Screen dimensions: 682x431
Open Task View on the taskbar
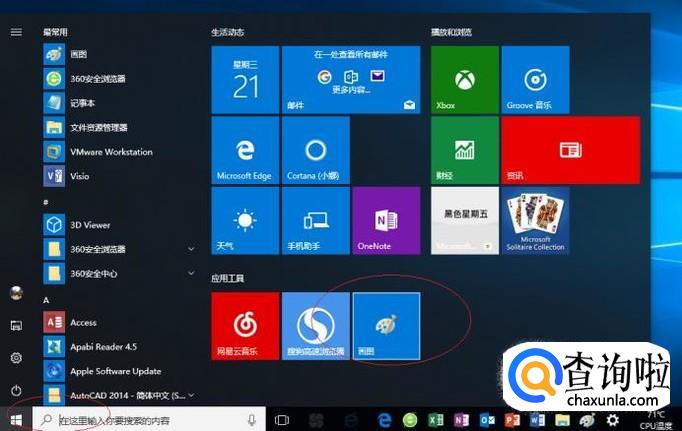point(282,420)
